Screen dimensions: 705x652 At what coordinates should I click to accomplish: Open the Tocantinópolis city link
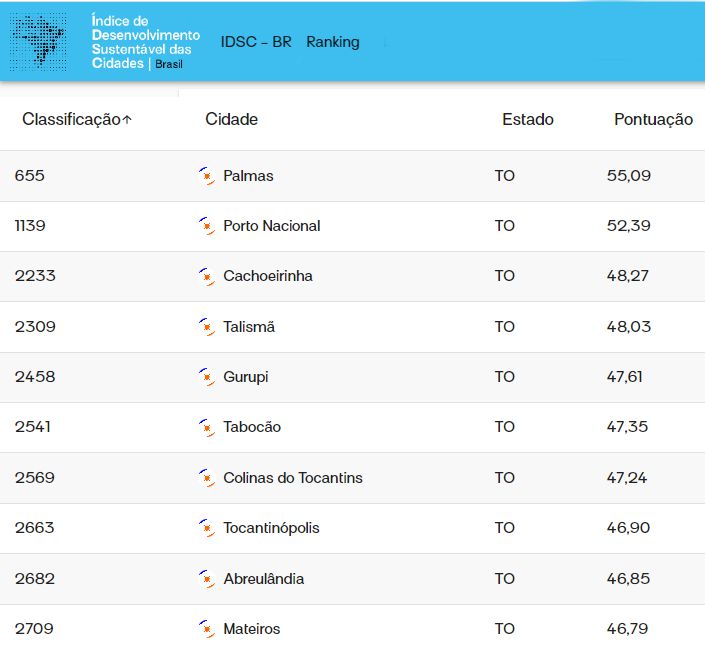point(271,528)
